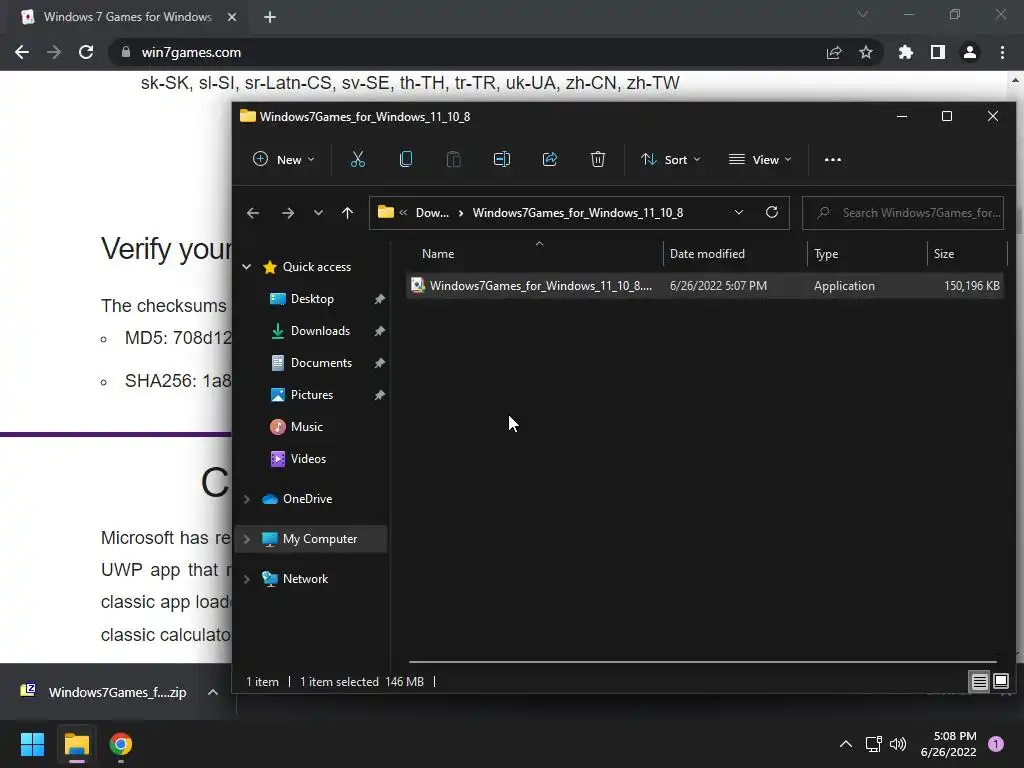1024x768 pixels.
Task: Select Windows 7 Games for Windows tab
Action: pyautogui.click(x=127, y=17)
